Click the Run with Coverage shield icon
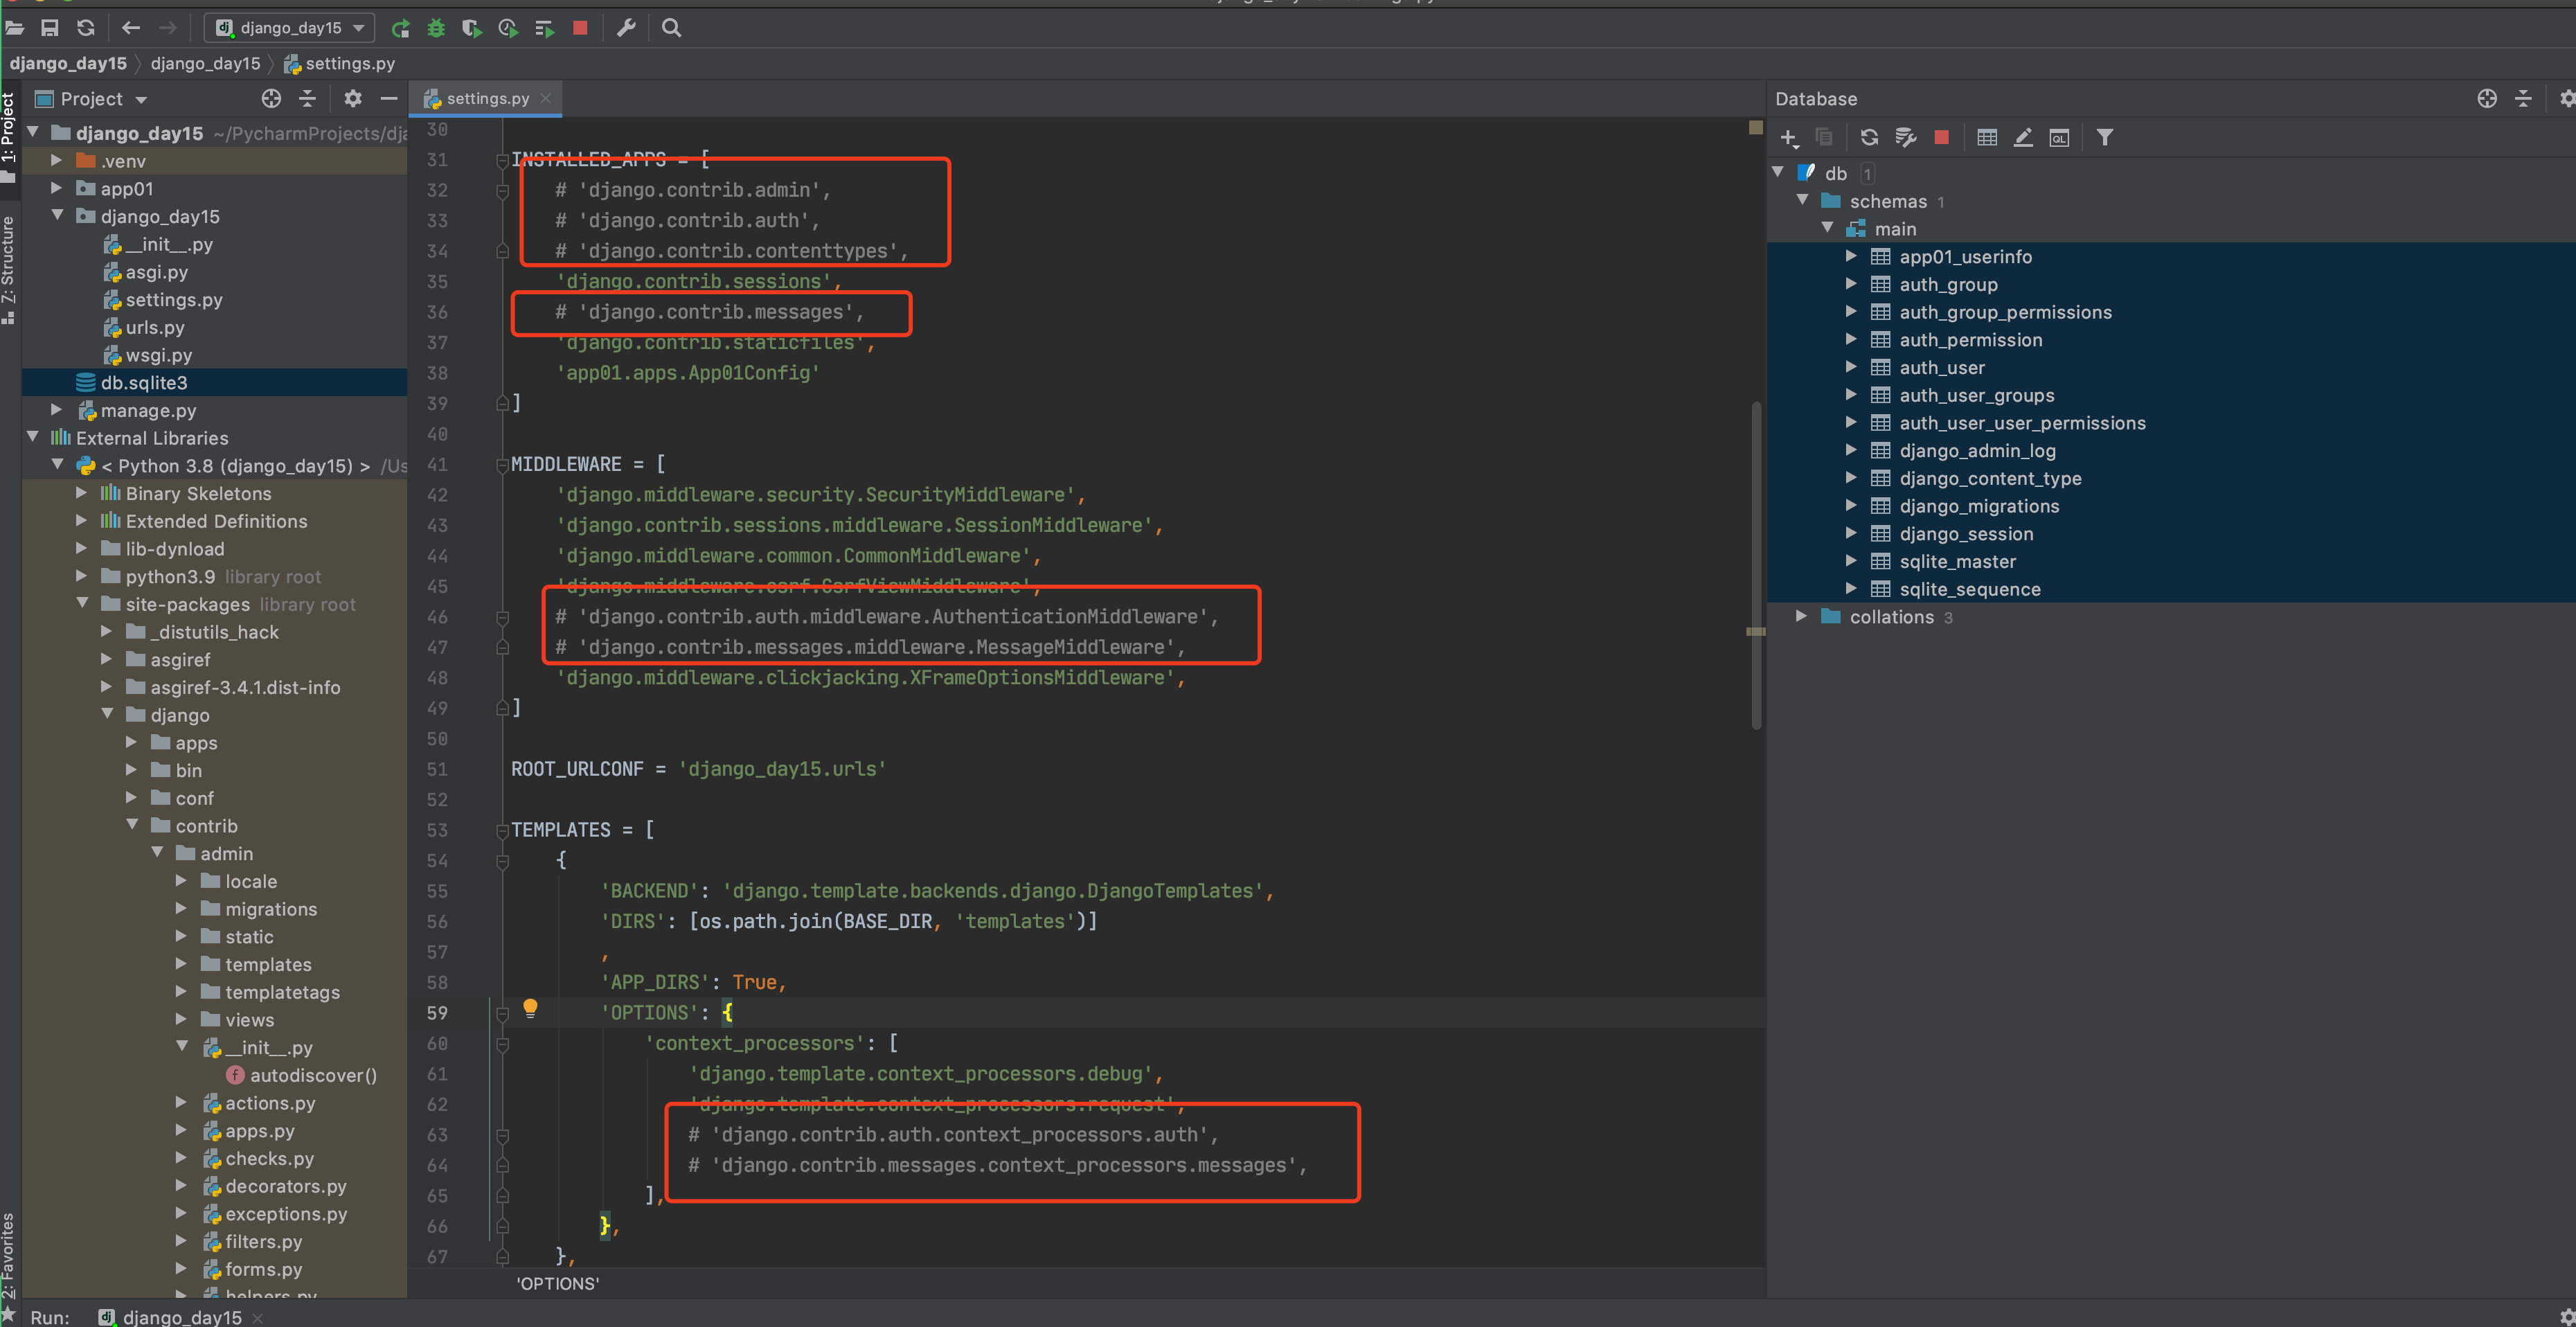The width and height of the screenshot is (2576, 1327). pos(472,28)
